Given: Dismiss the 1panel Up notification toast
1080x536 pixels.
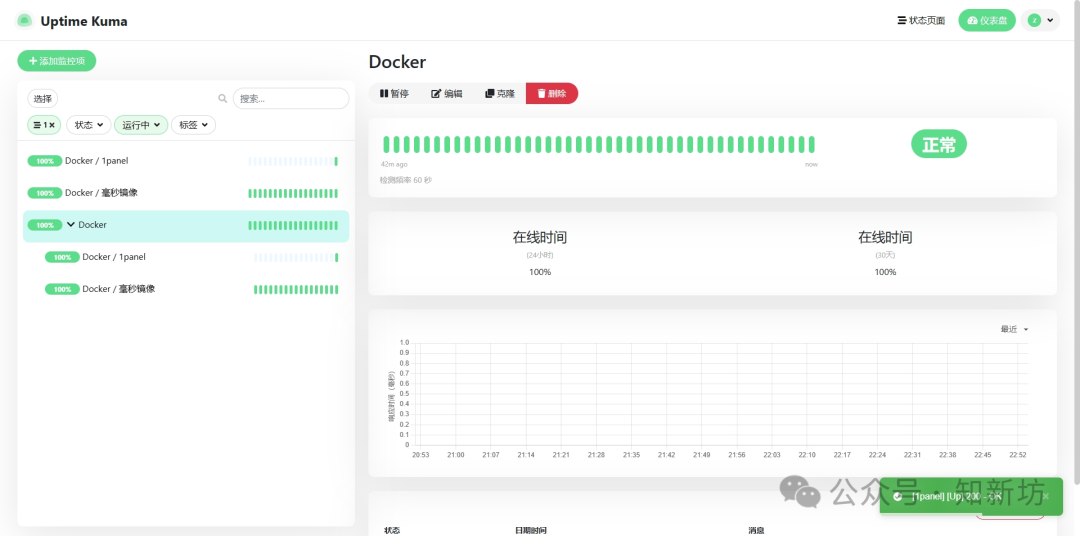Looking at the screenshot, I should (x=1046, y=496).
